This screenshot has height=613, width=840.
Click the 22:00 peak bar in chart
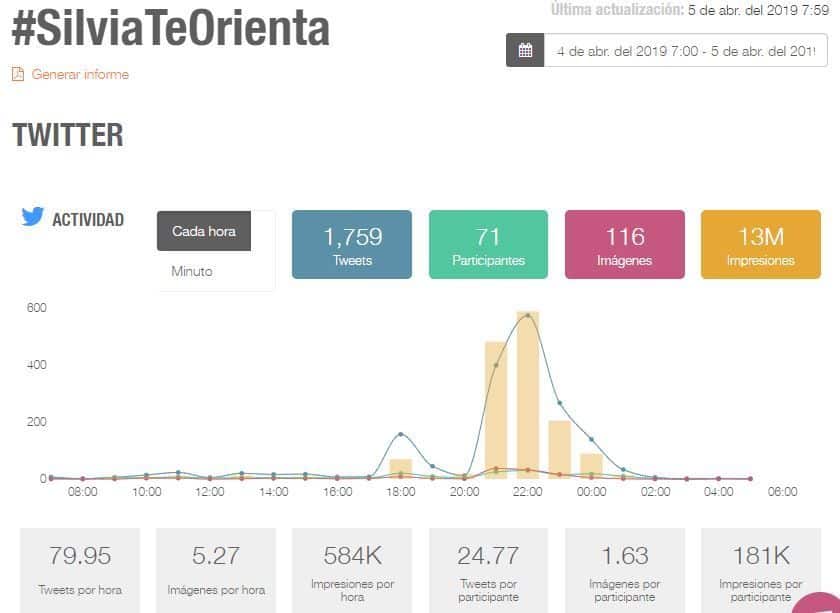point(528,395)
